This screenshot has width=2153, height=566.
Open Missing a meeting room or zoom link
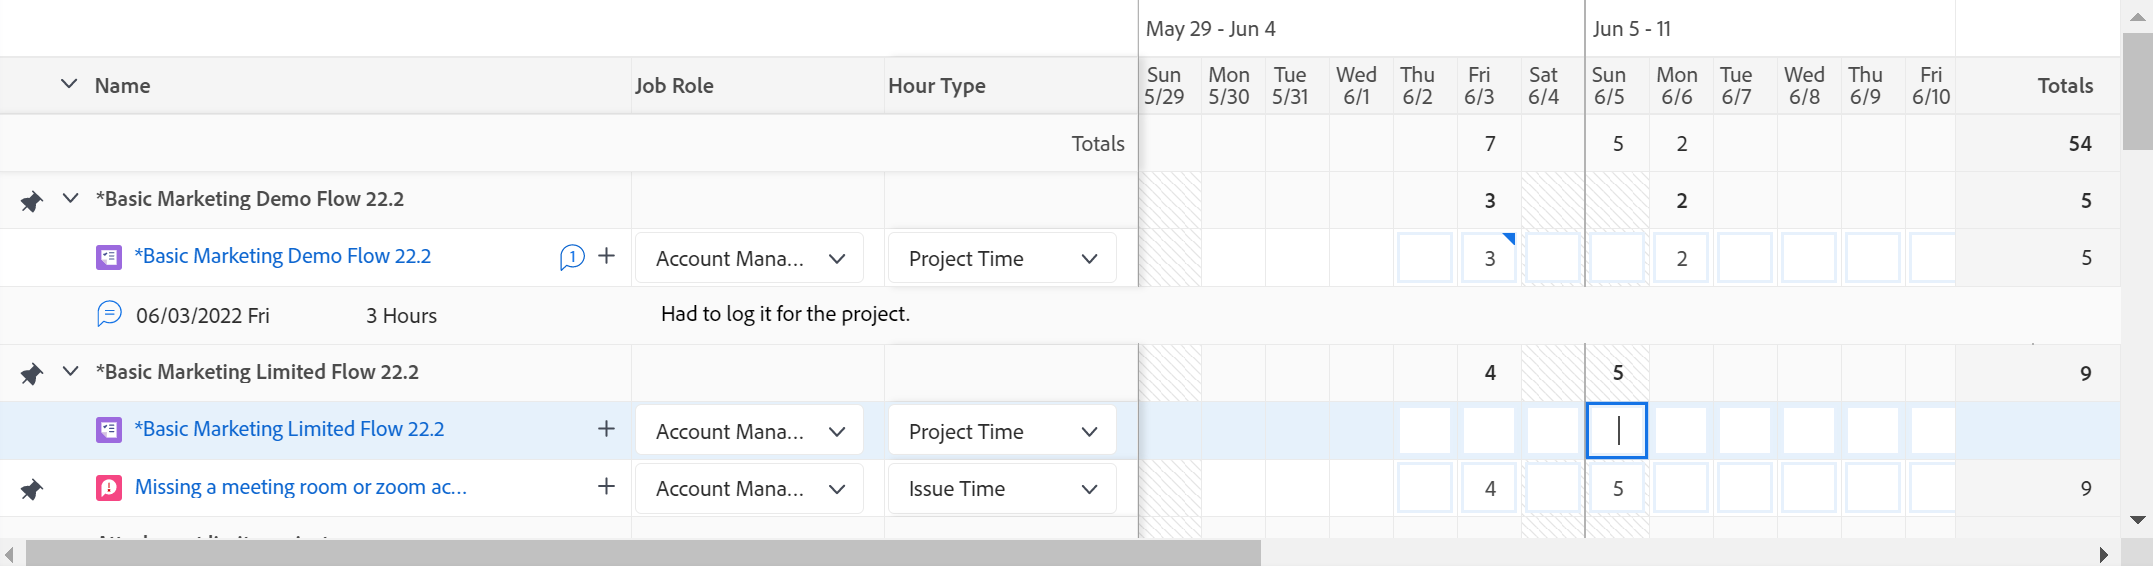tap(300, 487)
